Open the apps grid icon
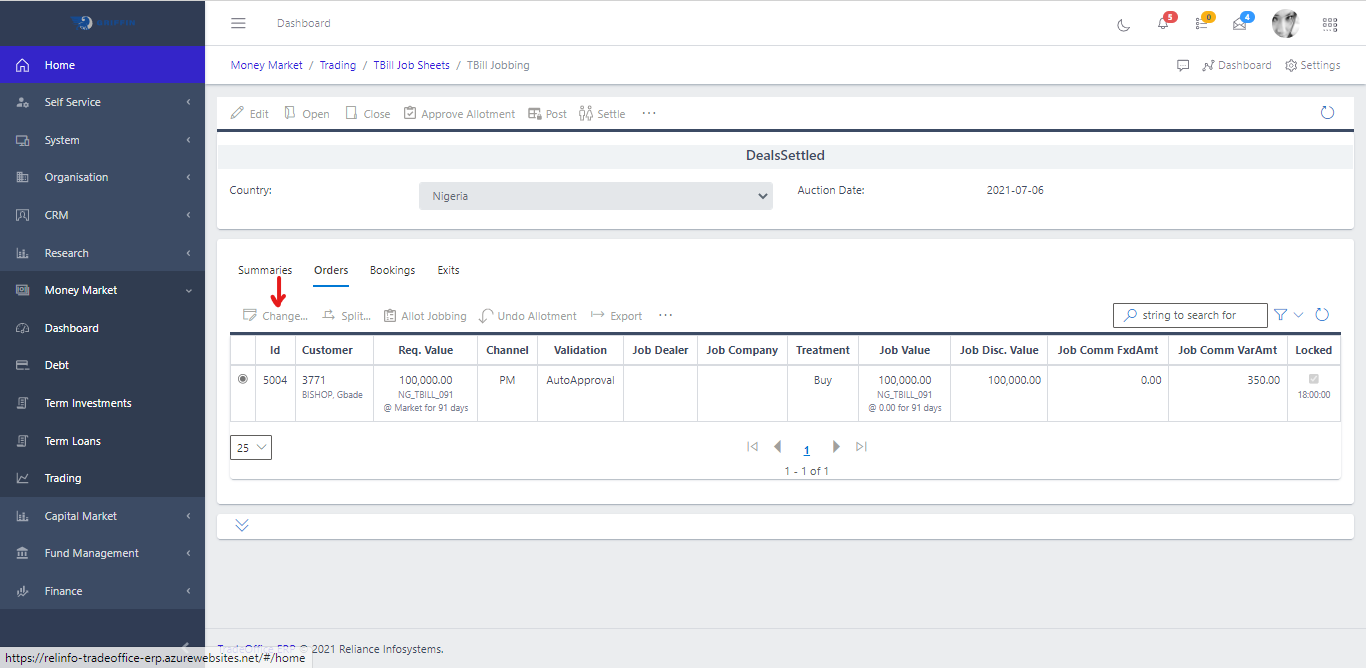Screen dimensions: 1366x668 coord(1329,24)
